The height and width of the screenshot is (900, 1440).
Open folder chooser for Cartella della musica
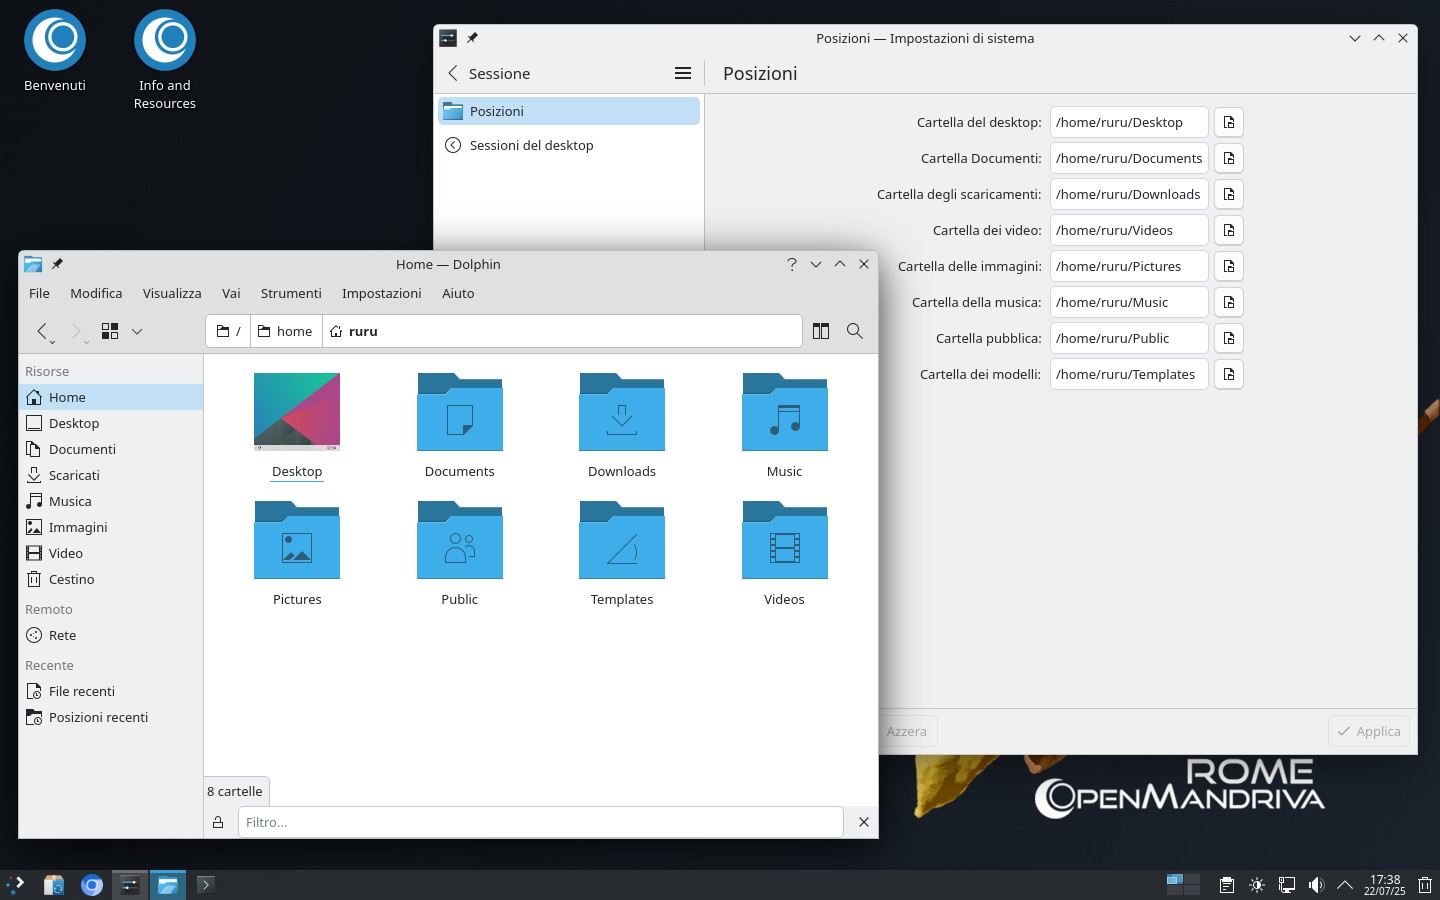click(x=1229, y=302)
